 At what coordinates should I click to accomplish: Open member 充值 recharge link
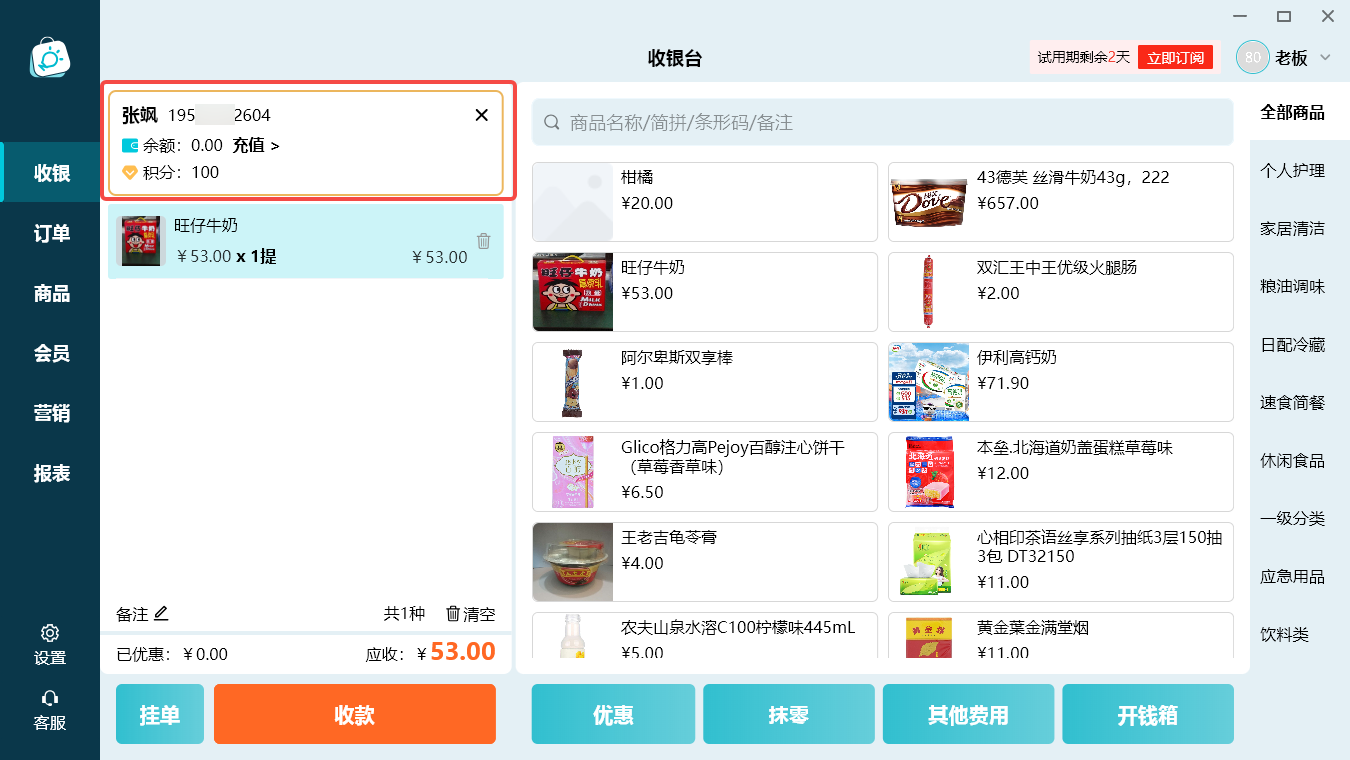[256, 145]
